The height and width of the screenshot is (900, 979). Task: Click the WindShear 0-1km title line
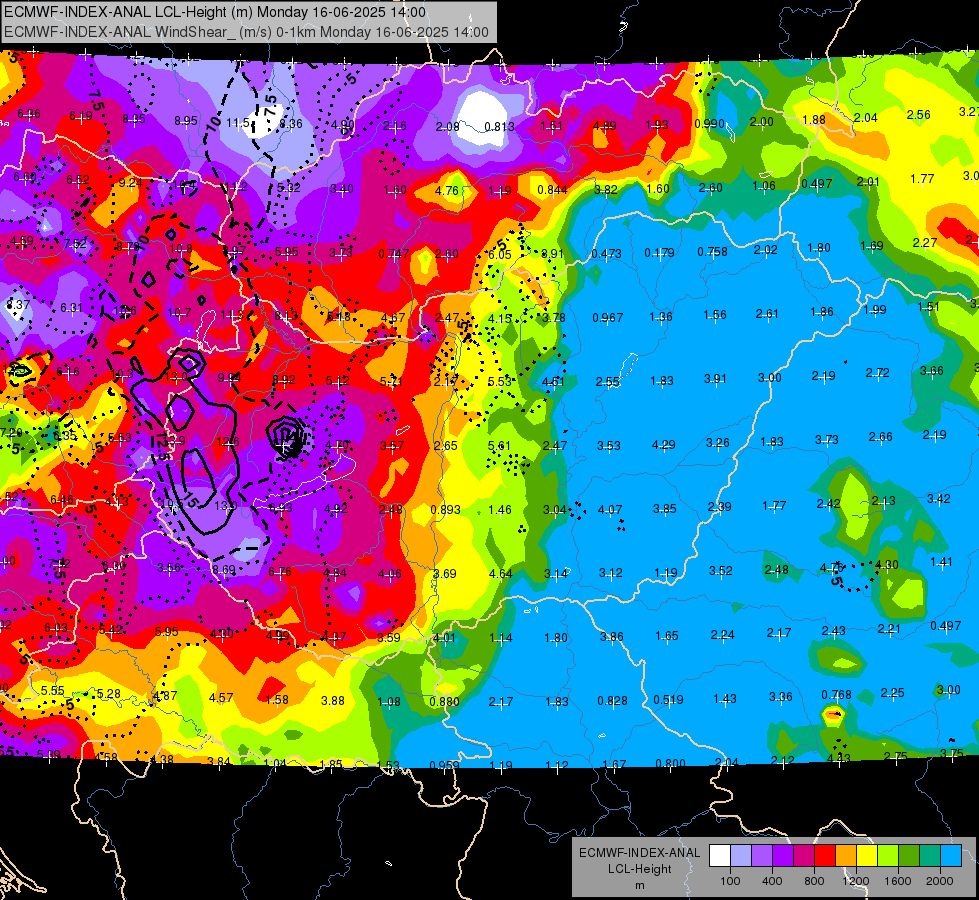point(246,32)
